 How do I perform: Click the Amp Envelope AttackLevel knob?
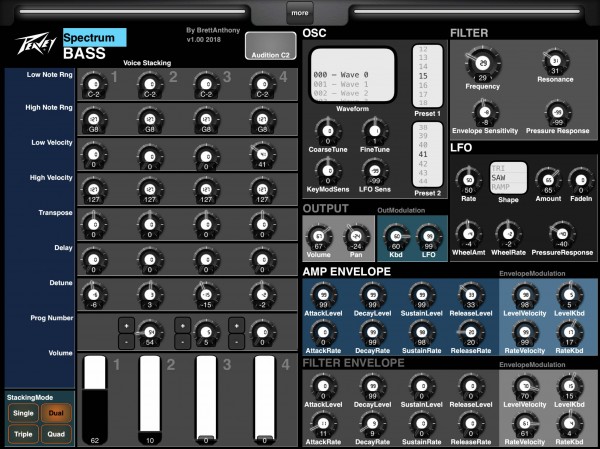(323, 296)
